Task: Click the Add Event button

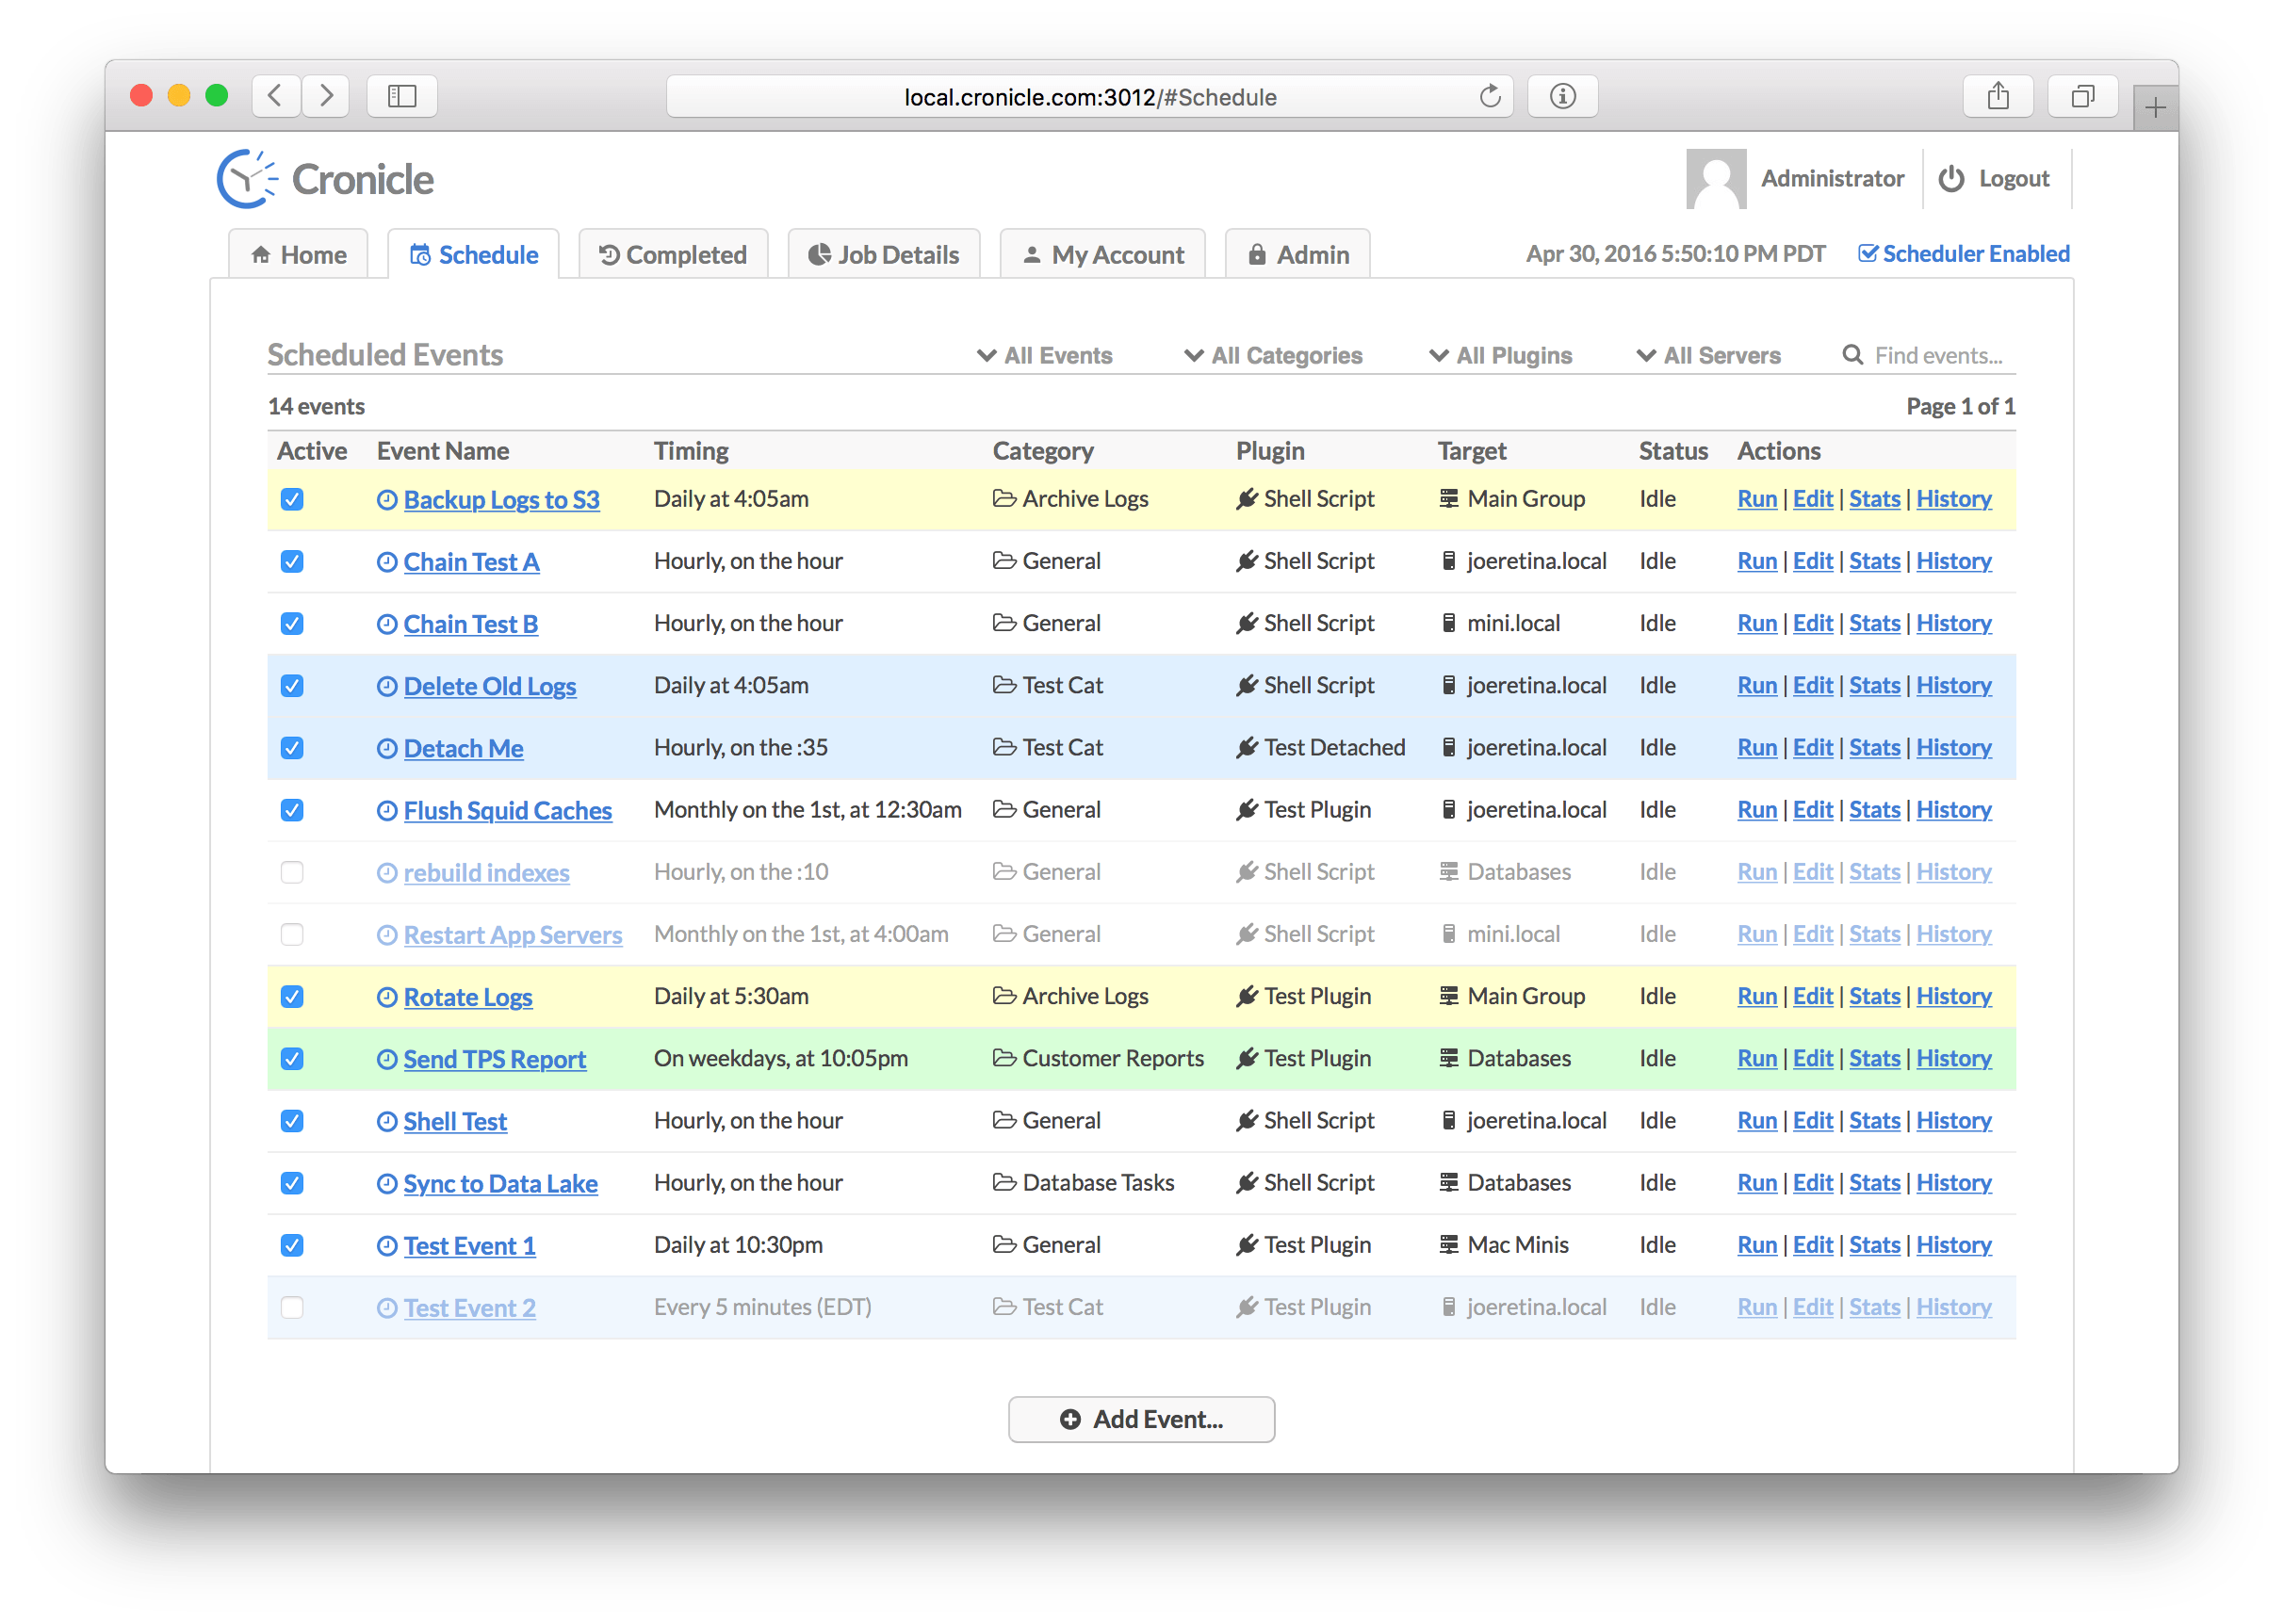Action: click(1141, 1419)
